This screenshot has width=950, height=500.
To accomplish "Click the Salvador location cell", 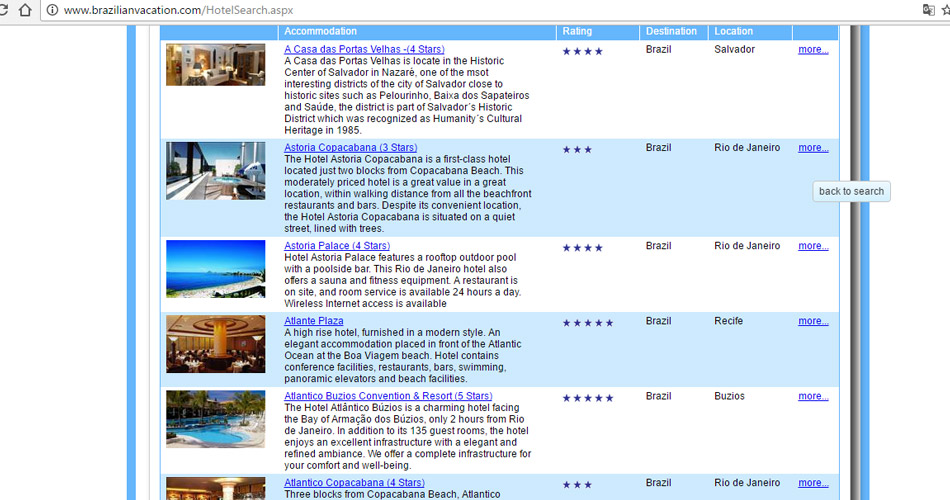I will pos(734,49).
